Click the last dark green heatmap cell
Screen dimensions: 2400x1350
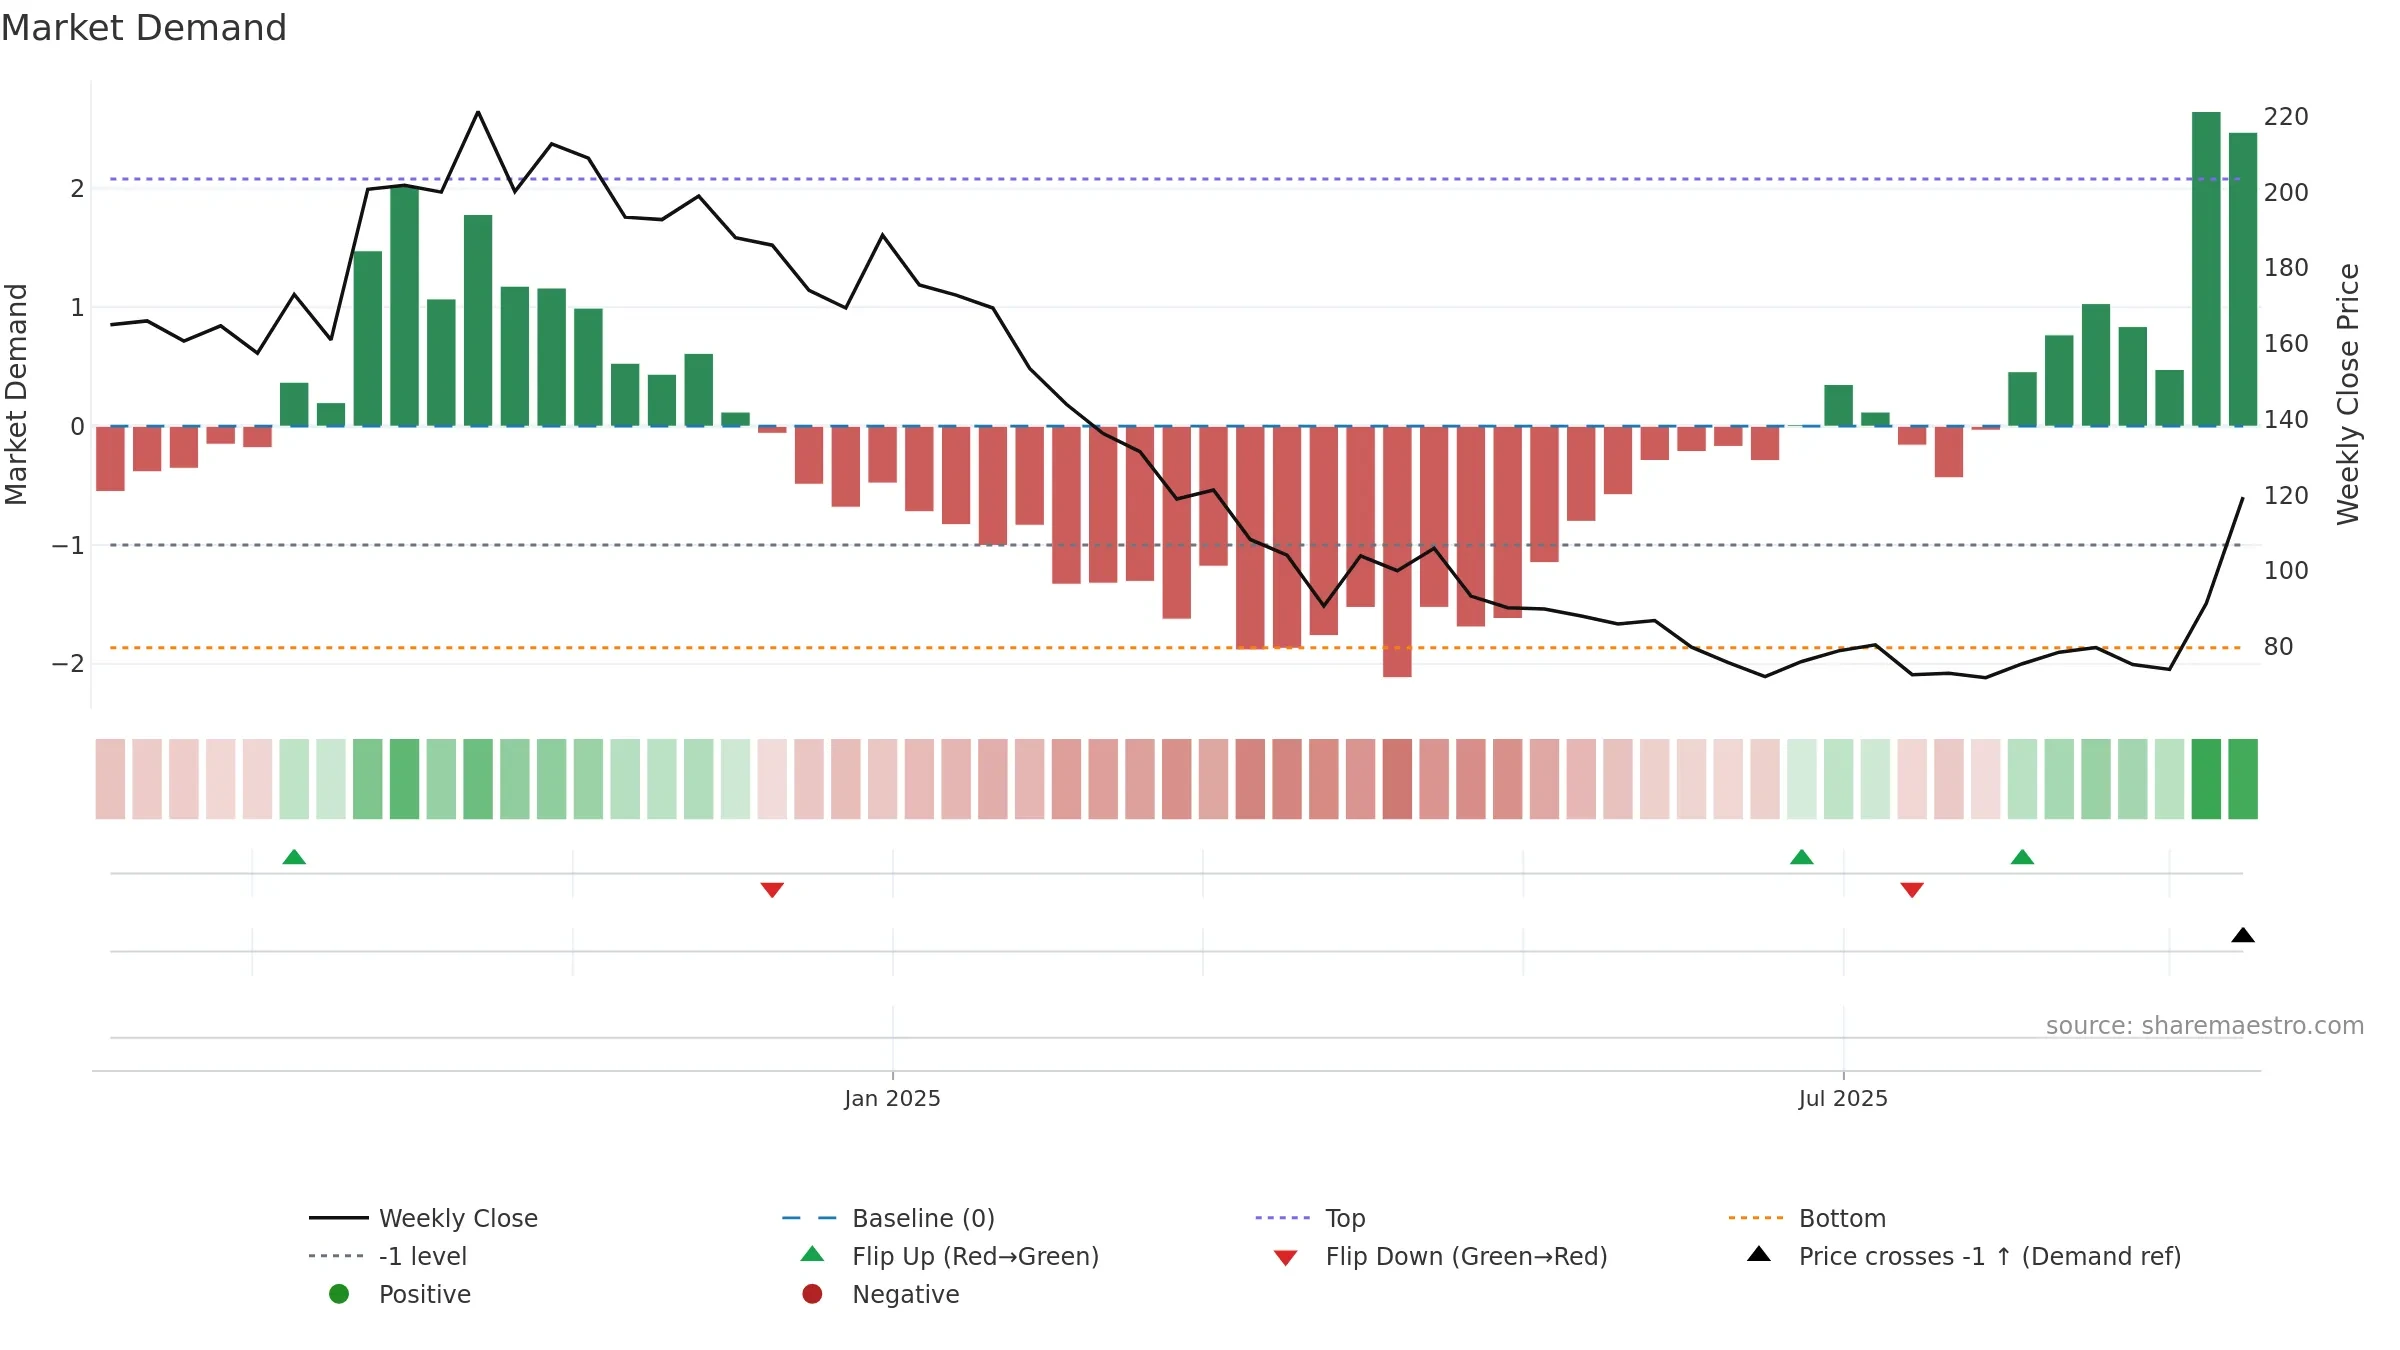[x=2243, y=779]
